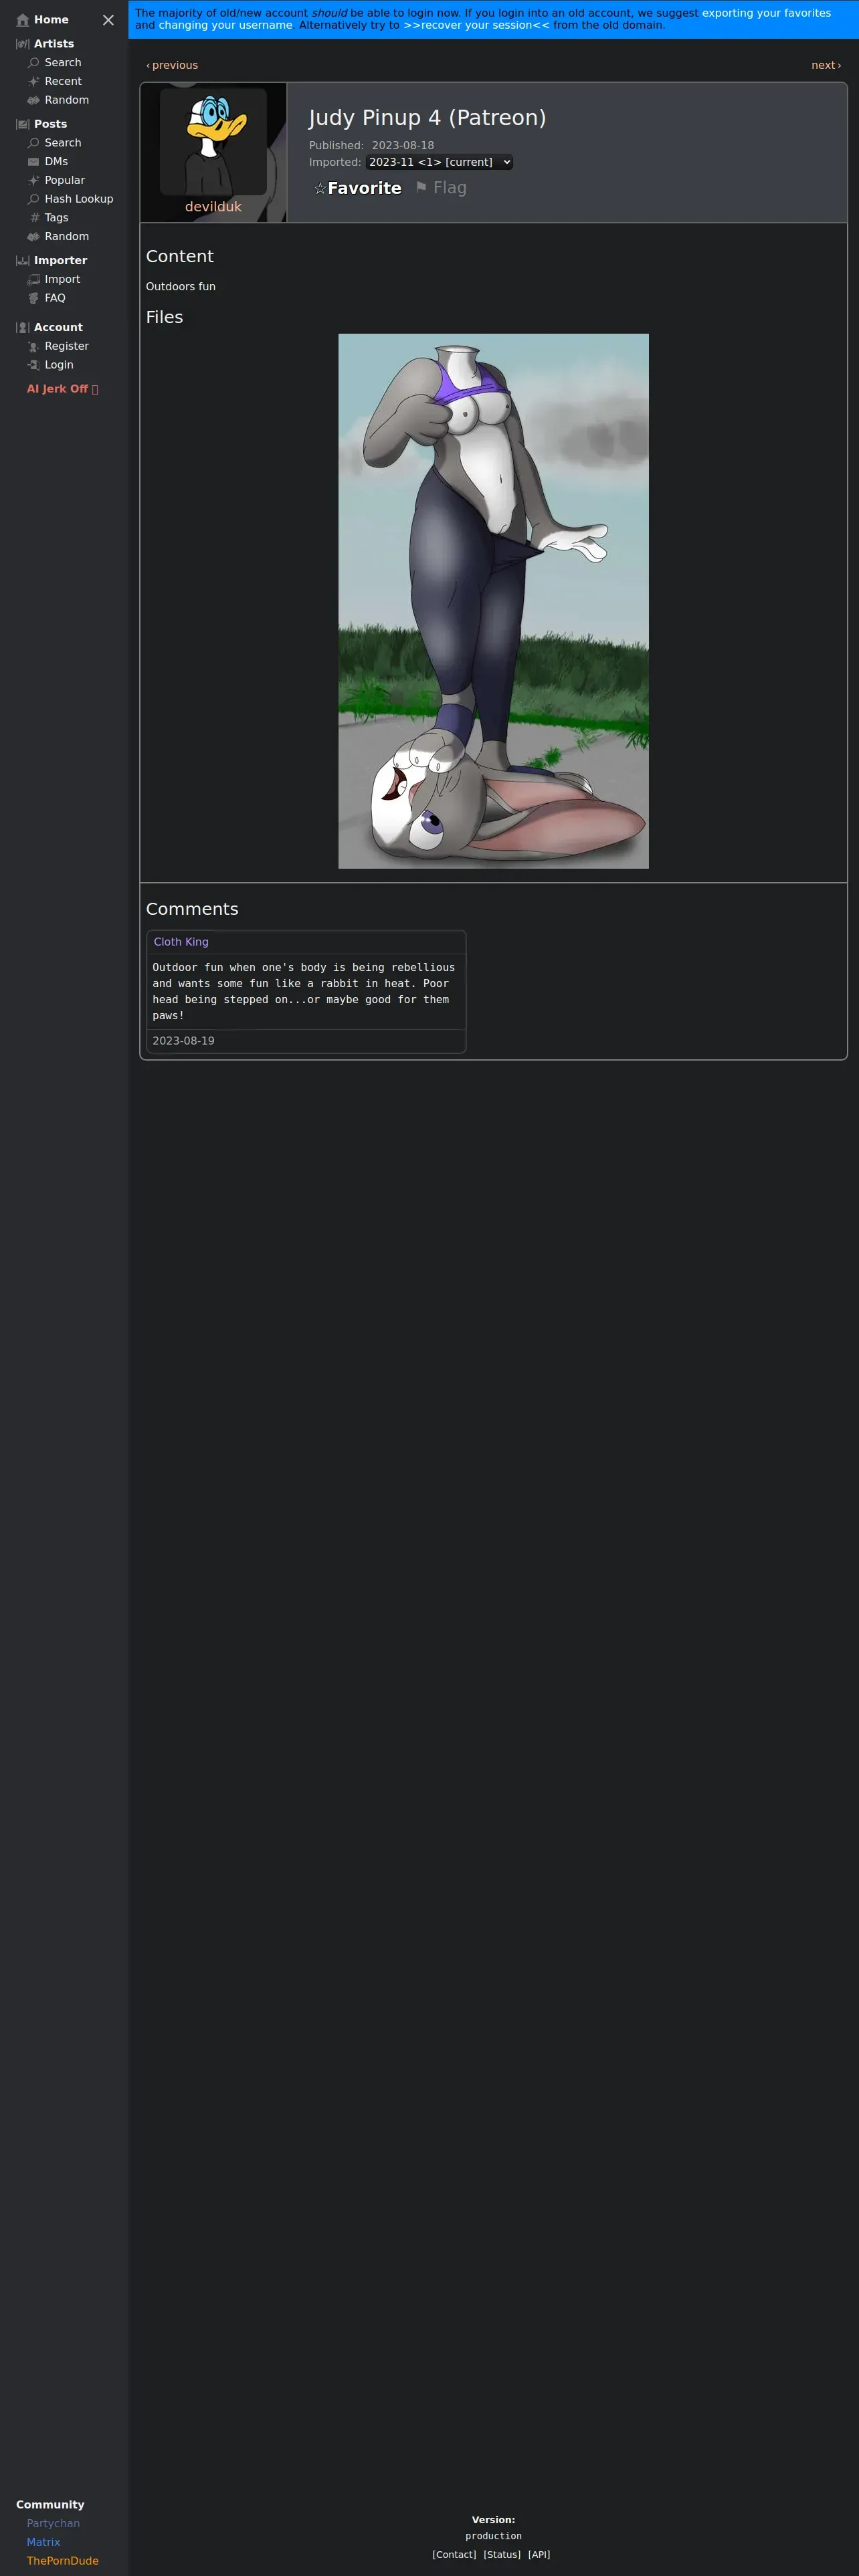The height and width of the screenshot is (2576, 859).
Task: Click the [API] footer link
Action: (539, 2554)
